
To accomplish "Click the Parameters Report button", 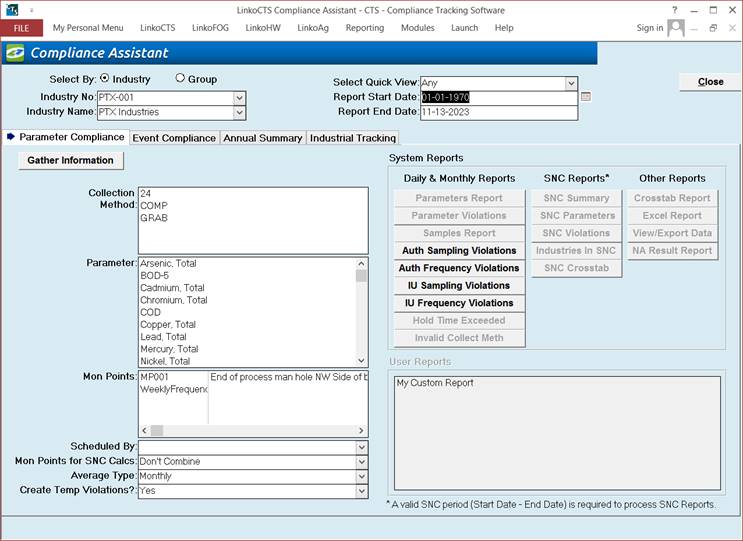I will tap(459, 198).
